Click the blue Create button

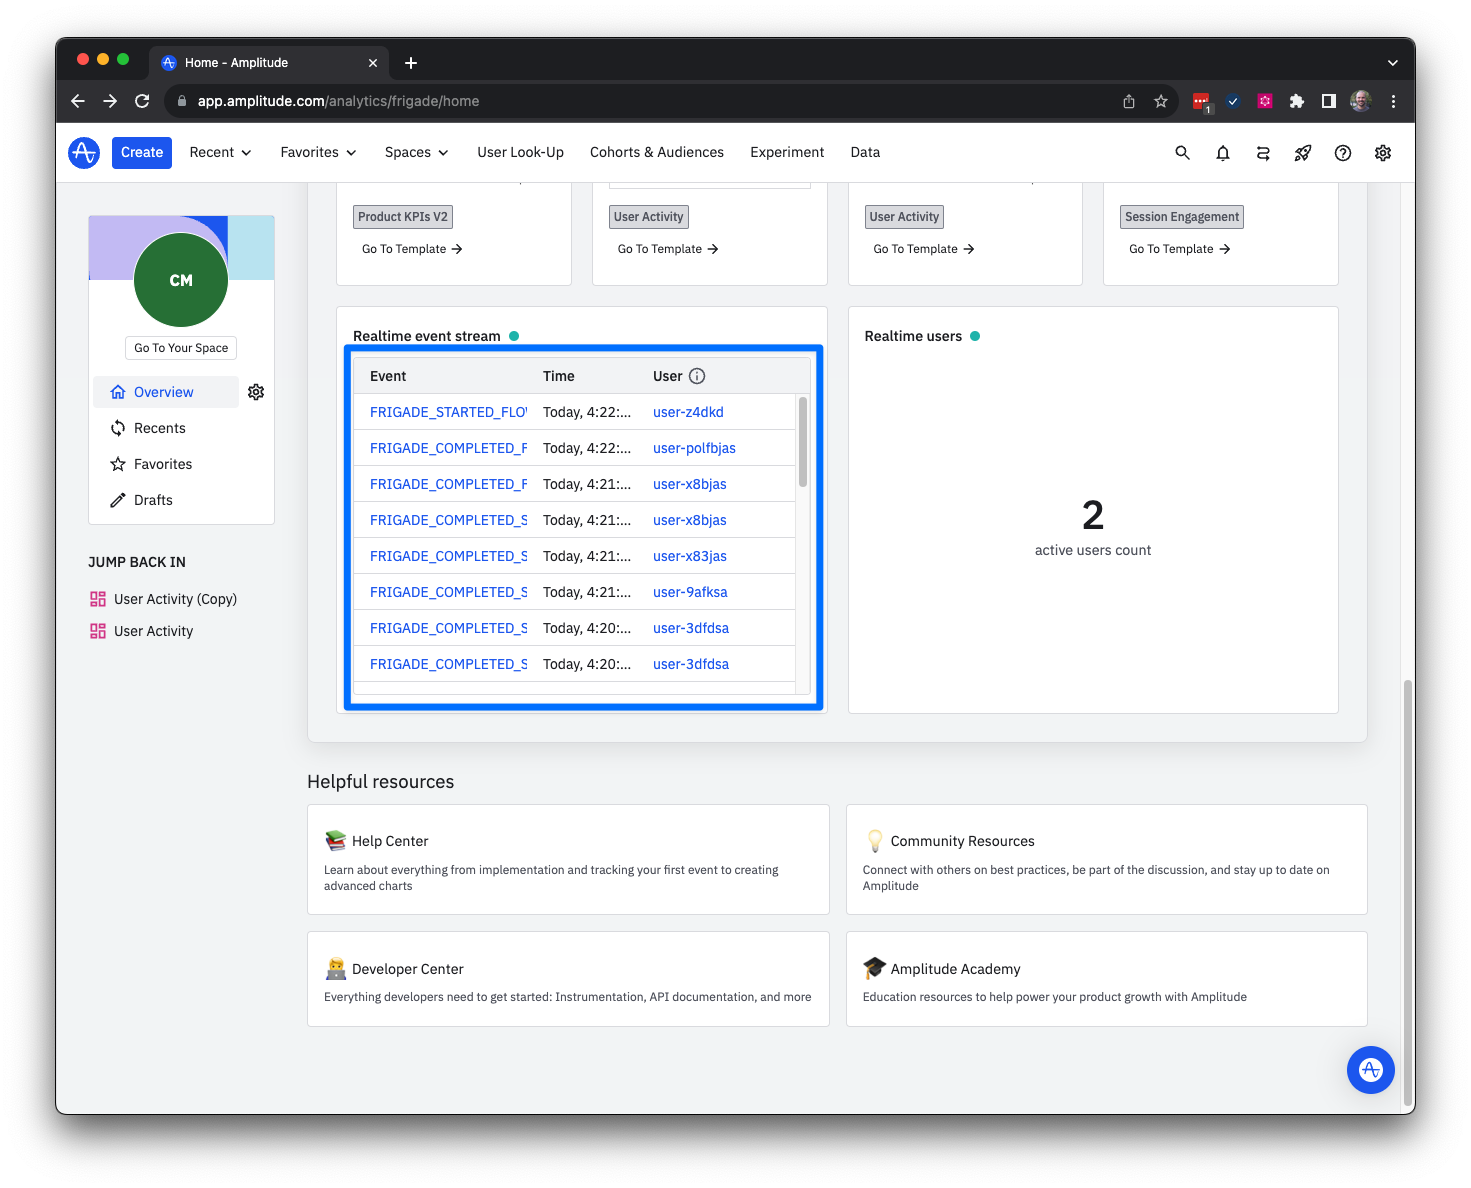point(142,153)
